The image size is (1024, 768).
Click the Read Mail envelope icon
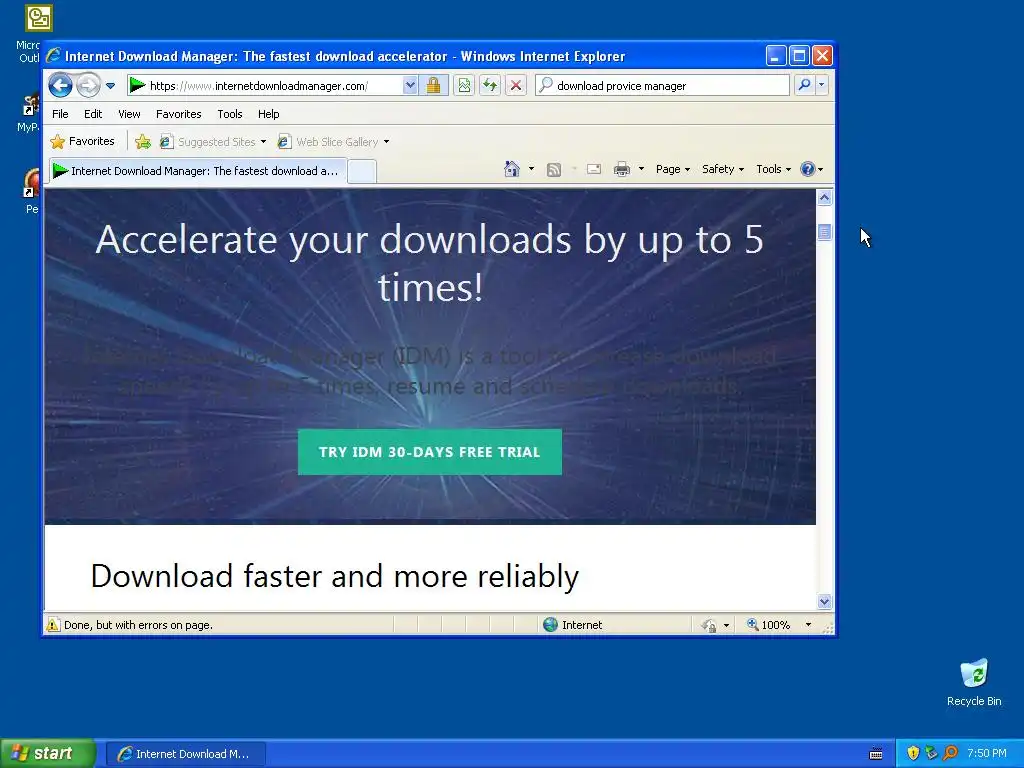594,169
